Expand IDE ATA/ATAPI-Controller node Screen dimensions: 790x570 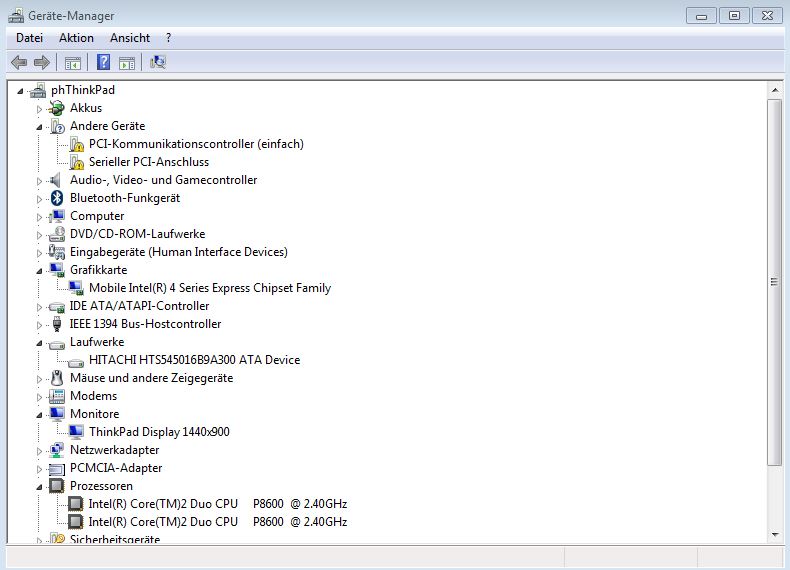[39, 307]
